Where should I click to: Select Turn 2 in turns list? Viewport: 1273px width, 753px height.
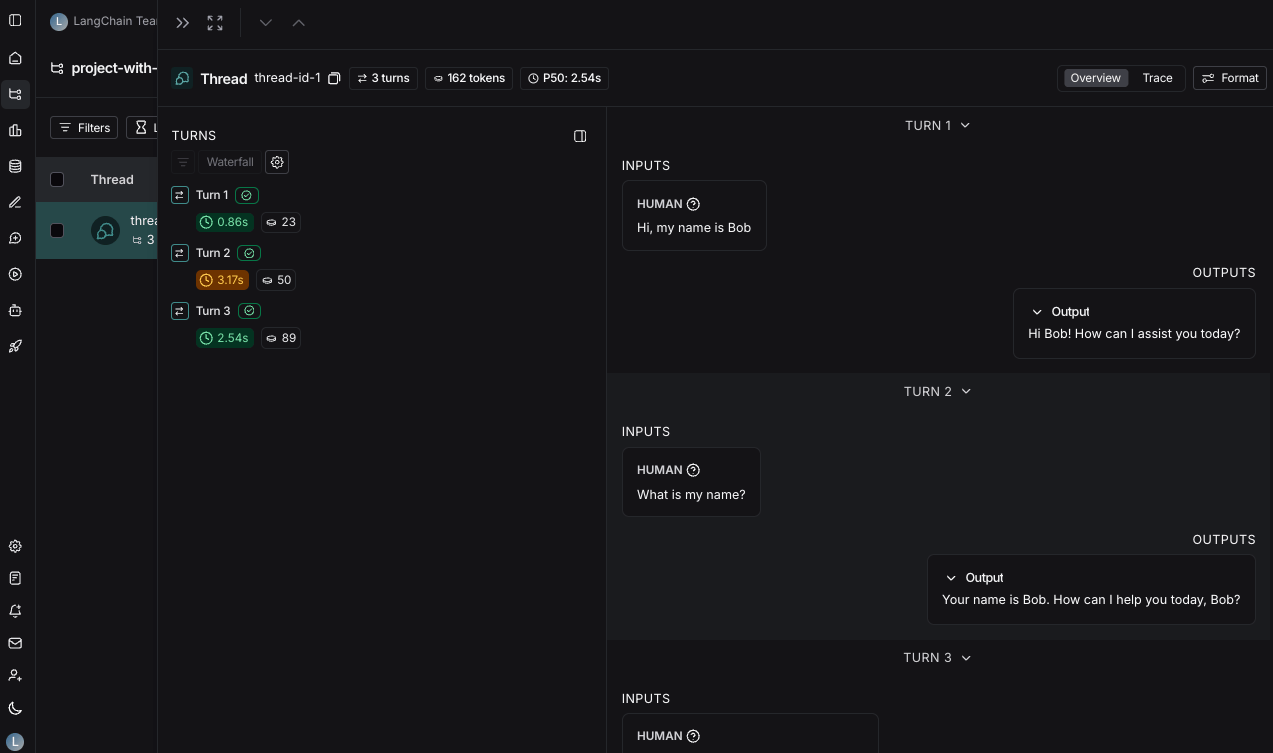(213, 253)
